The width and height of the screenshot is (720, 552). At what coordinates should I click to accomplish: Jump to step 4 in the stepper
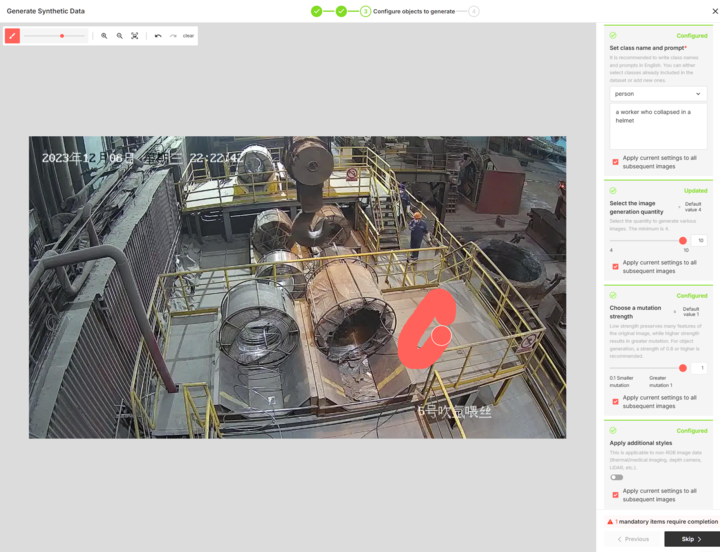[x=473, y=11]
